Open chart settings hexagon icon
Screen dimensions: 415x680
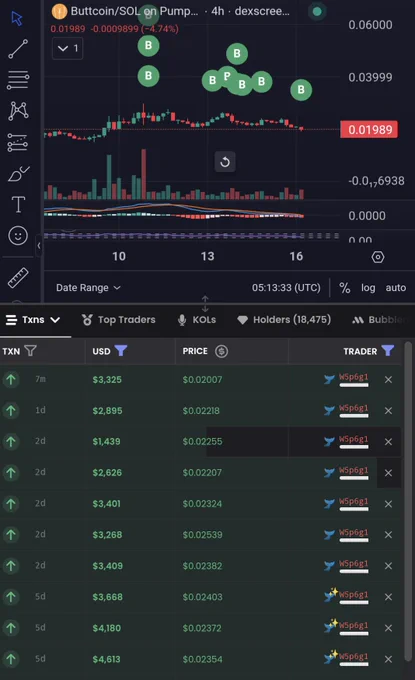coord(378,257)
